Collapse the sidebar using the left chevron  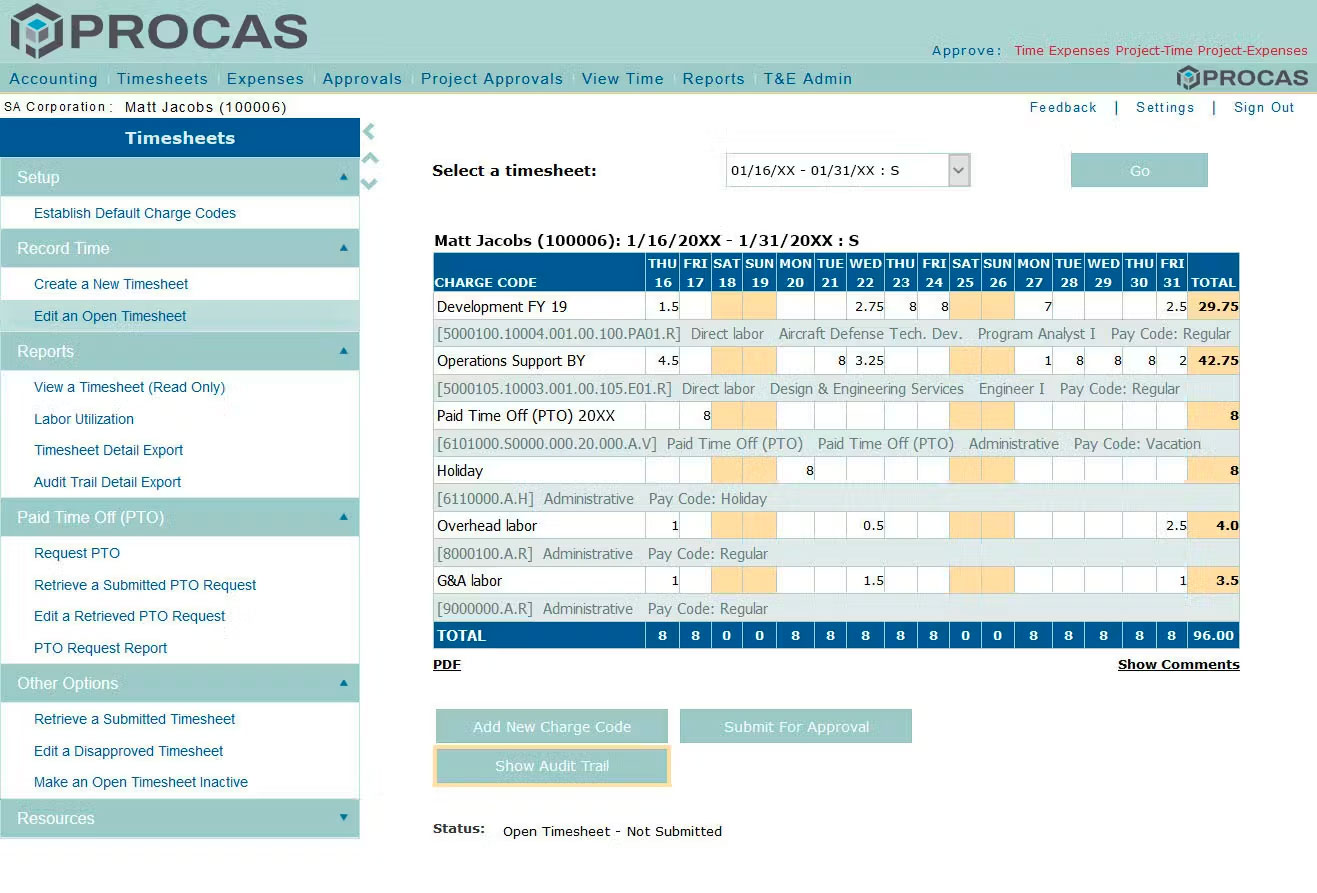pos(369,131)
